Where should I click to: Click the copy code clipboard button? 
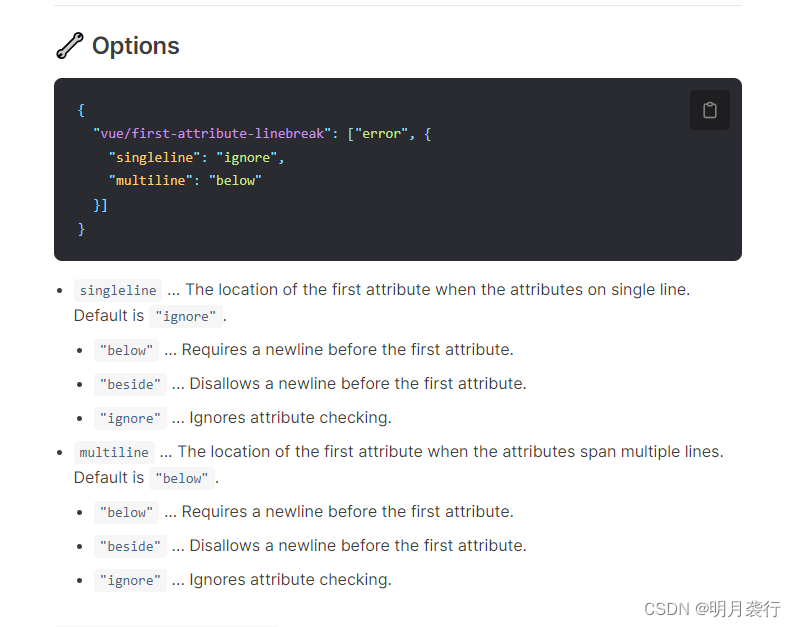(x=709, y=110)
